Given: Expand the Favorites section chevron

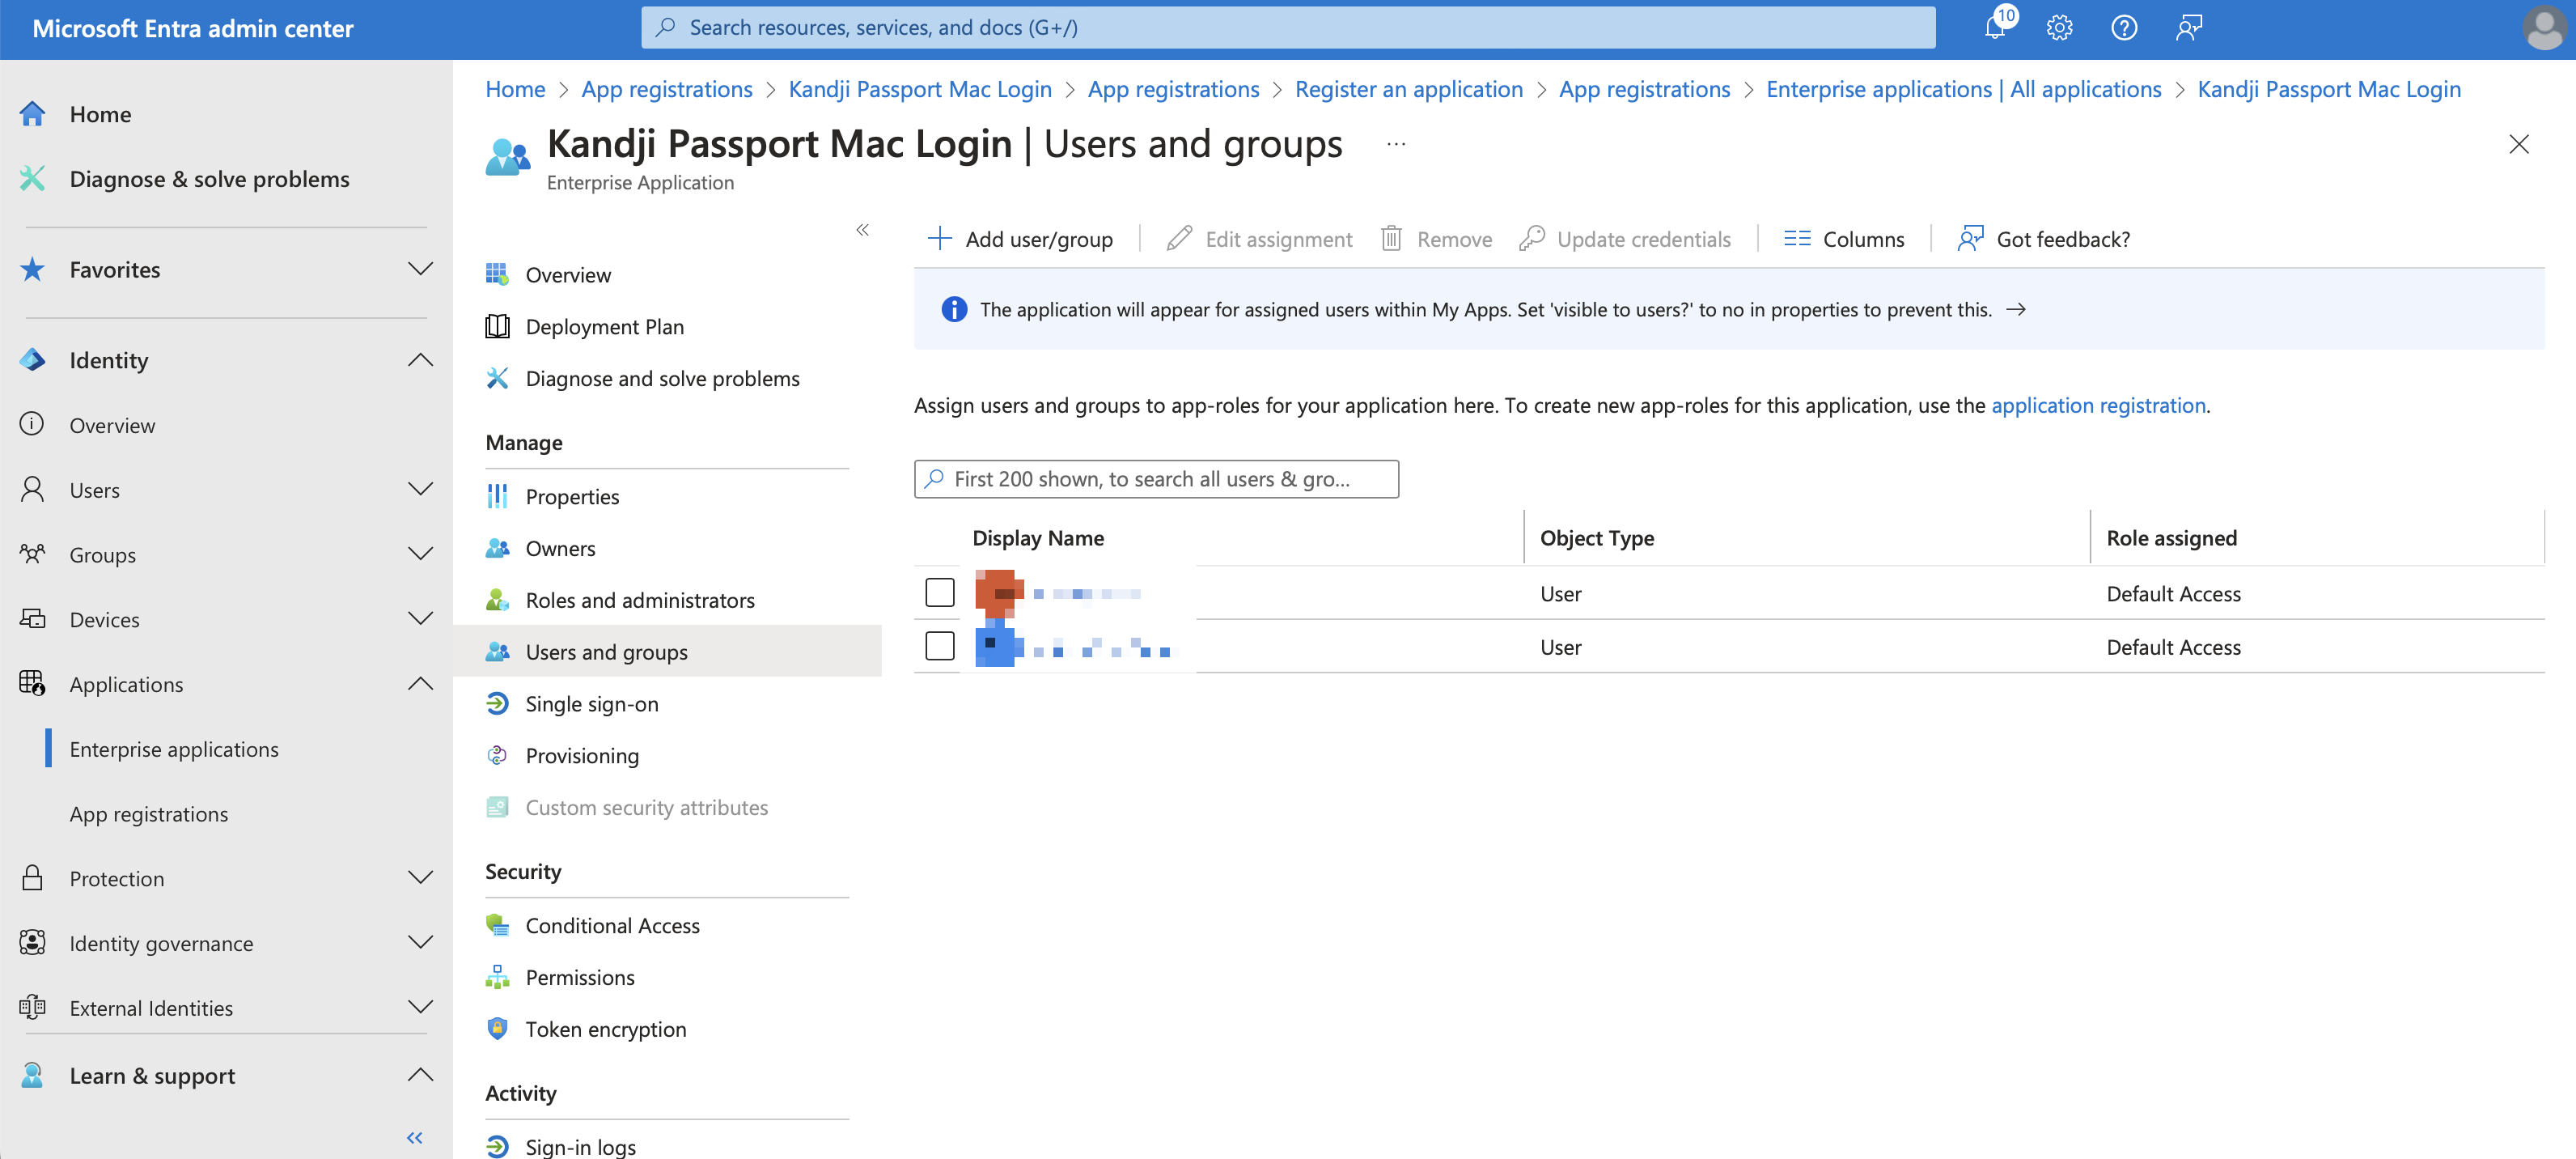Looking at the screenshot, I should [x=421, y=269].
